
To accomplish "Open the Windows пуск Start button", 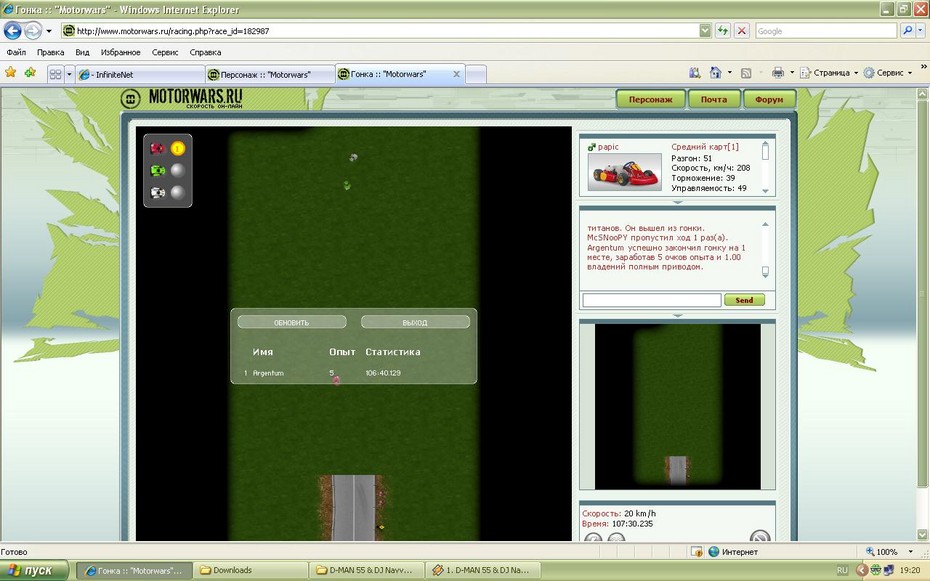I will (x=34, y=570).
